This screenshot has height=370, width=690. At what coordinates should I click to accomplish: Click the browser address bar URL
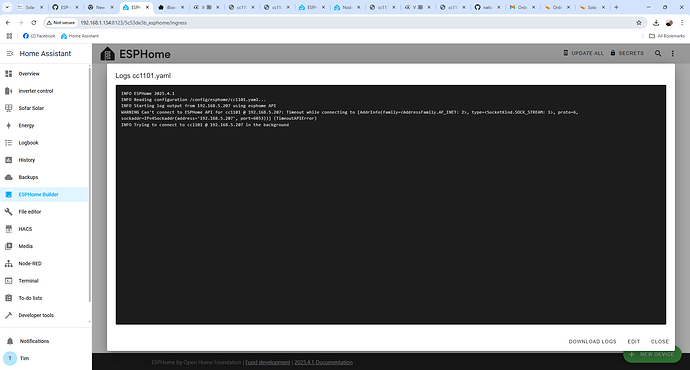(x=133, y=22)
